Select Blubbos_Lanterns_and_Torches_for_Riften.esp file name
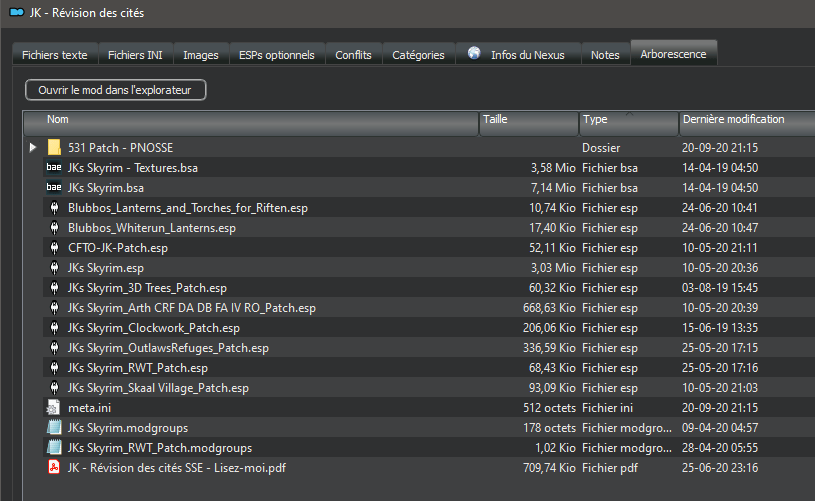Viewport: 815px width, 501px height. pos(188,208)
